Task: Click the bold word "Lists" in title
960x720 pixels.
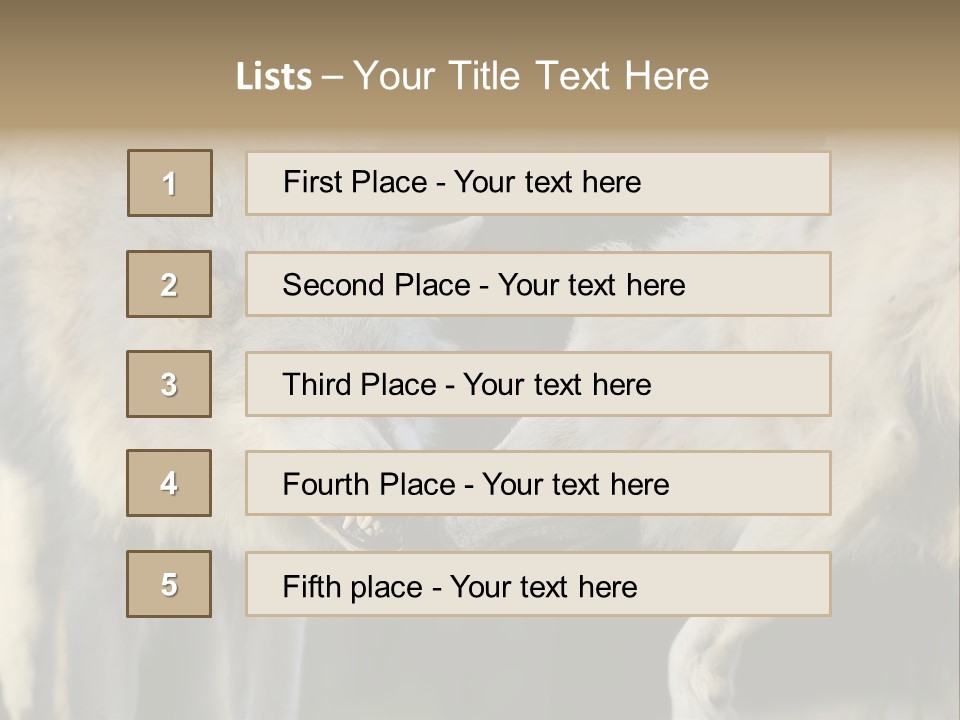Action: [x=274, y=77]
